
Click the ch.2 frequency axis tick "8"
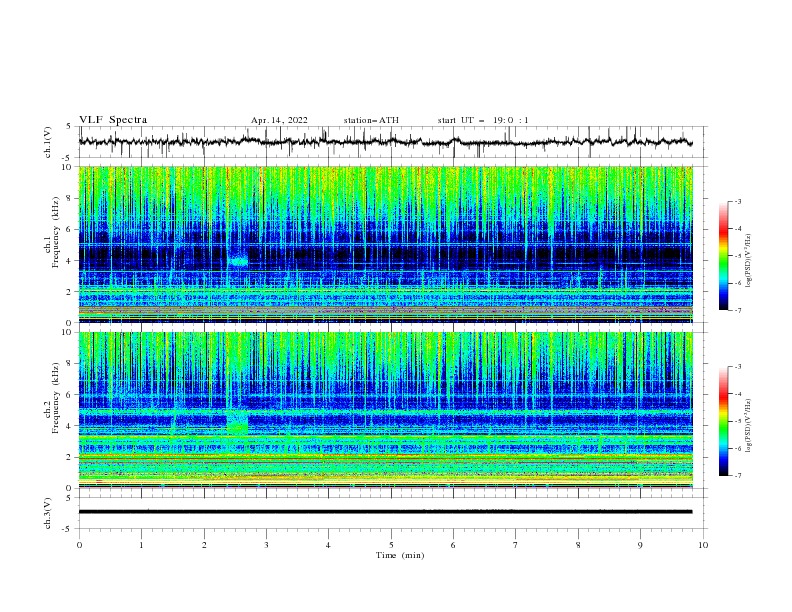[70, 364]
